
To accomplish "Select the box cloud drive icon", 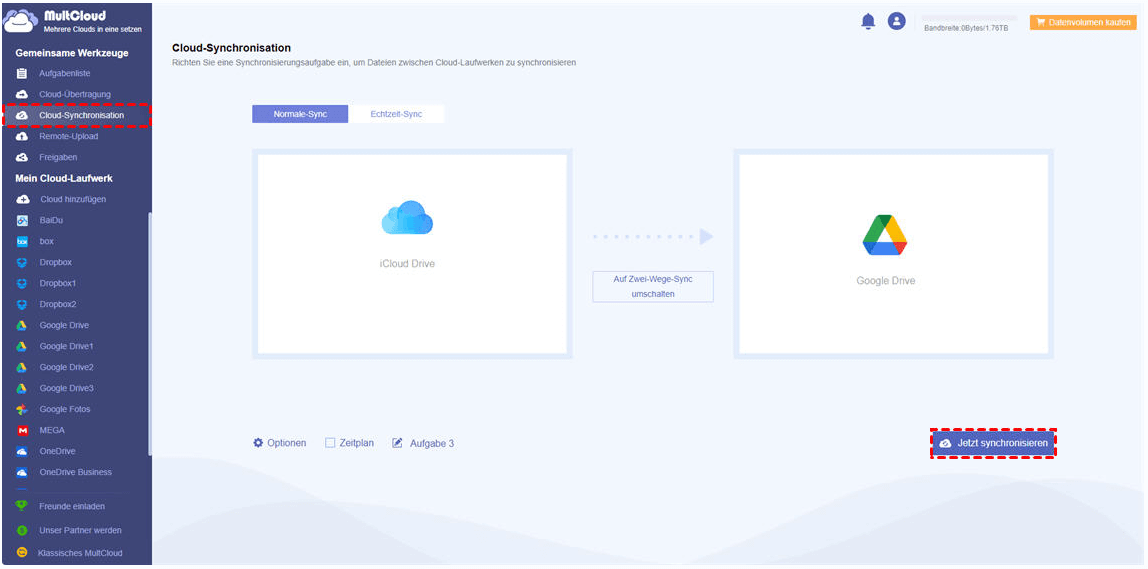I will point(22,241).
